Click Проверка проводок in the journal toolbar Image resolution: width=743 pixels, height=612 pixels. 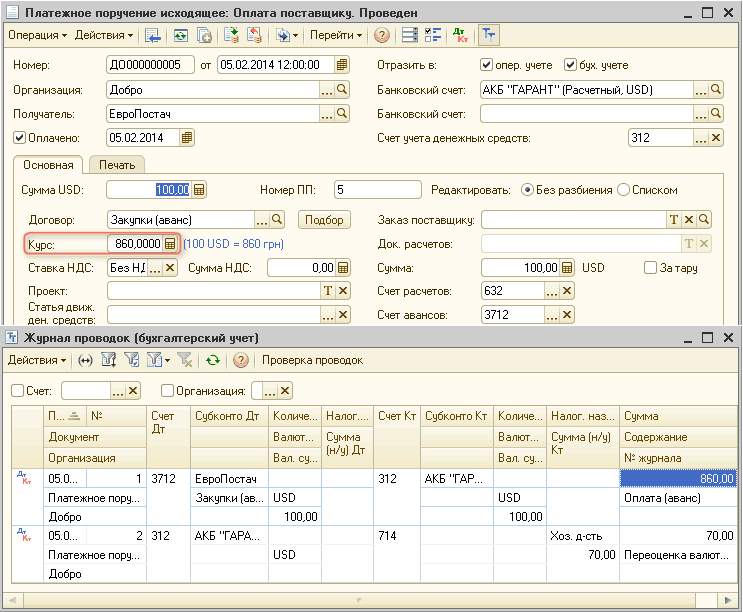click(312, 360)
